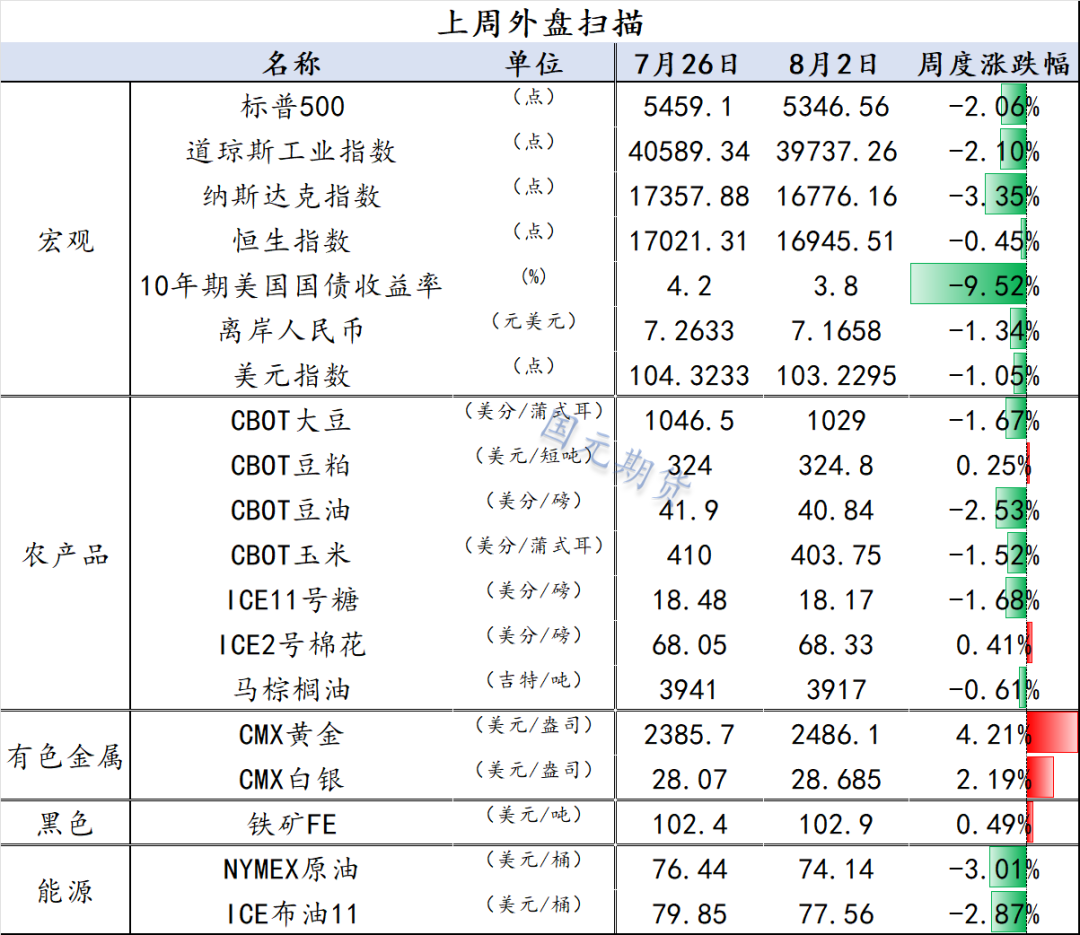
Task: Click the 恒生指数 row name
Action: (292, 241)
